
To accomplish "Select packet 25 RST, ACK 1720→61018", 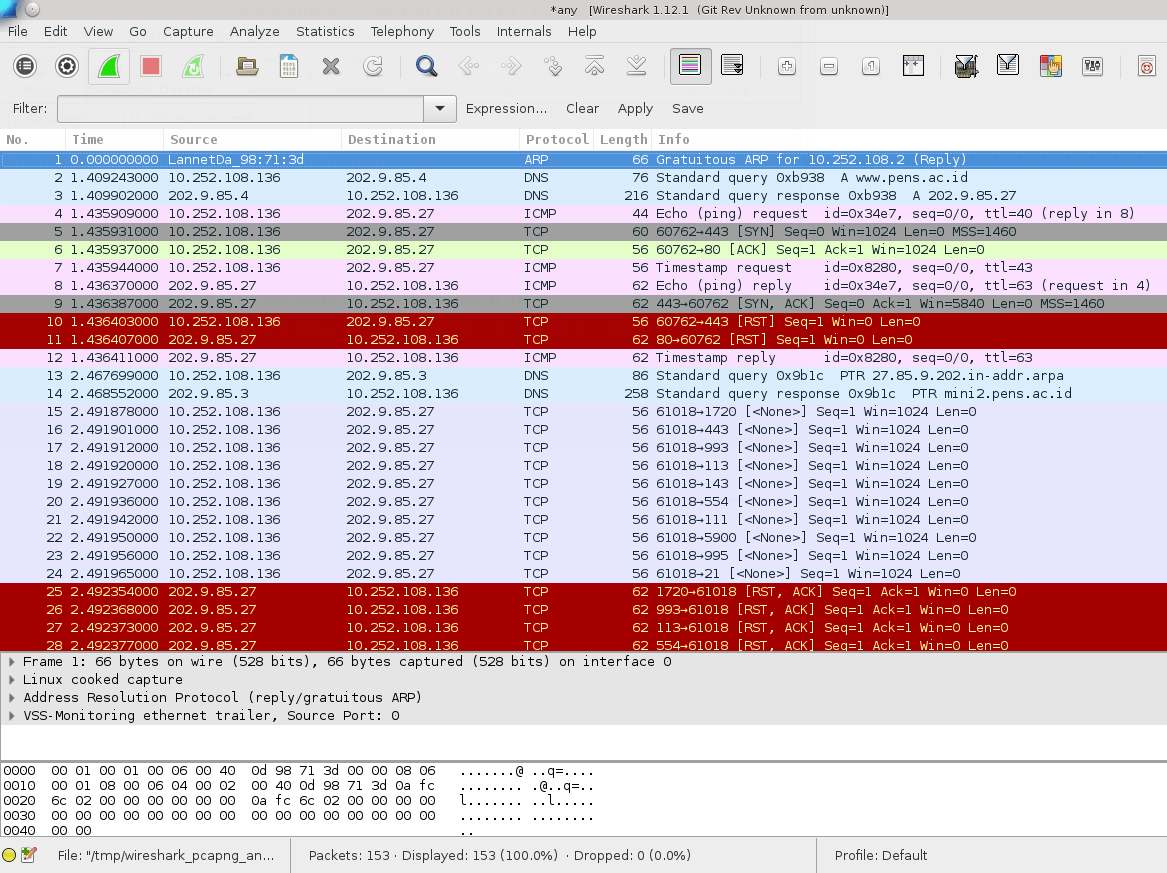I will 584,592.
